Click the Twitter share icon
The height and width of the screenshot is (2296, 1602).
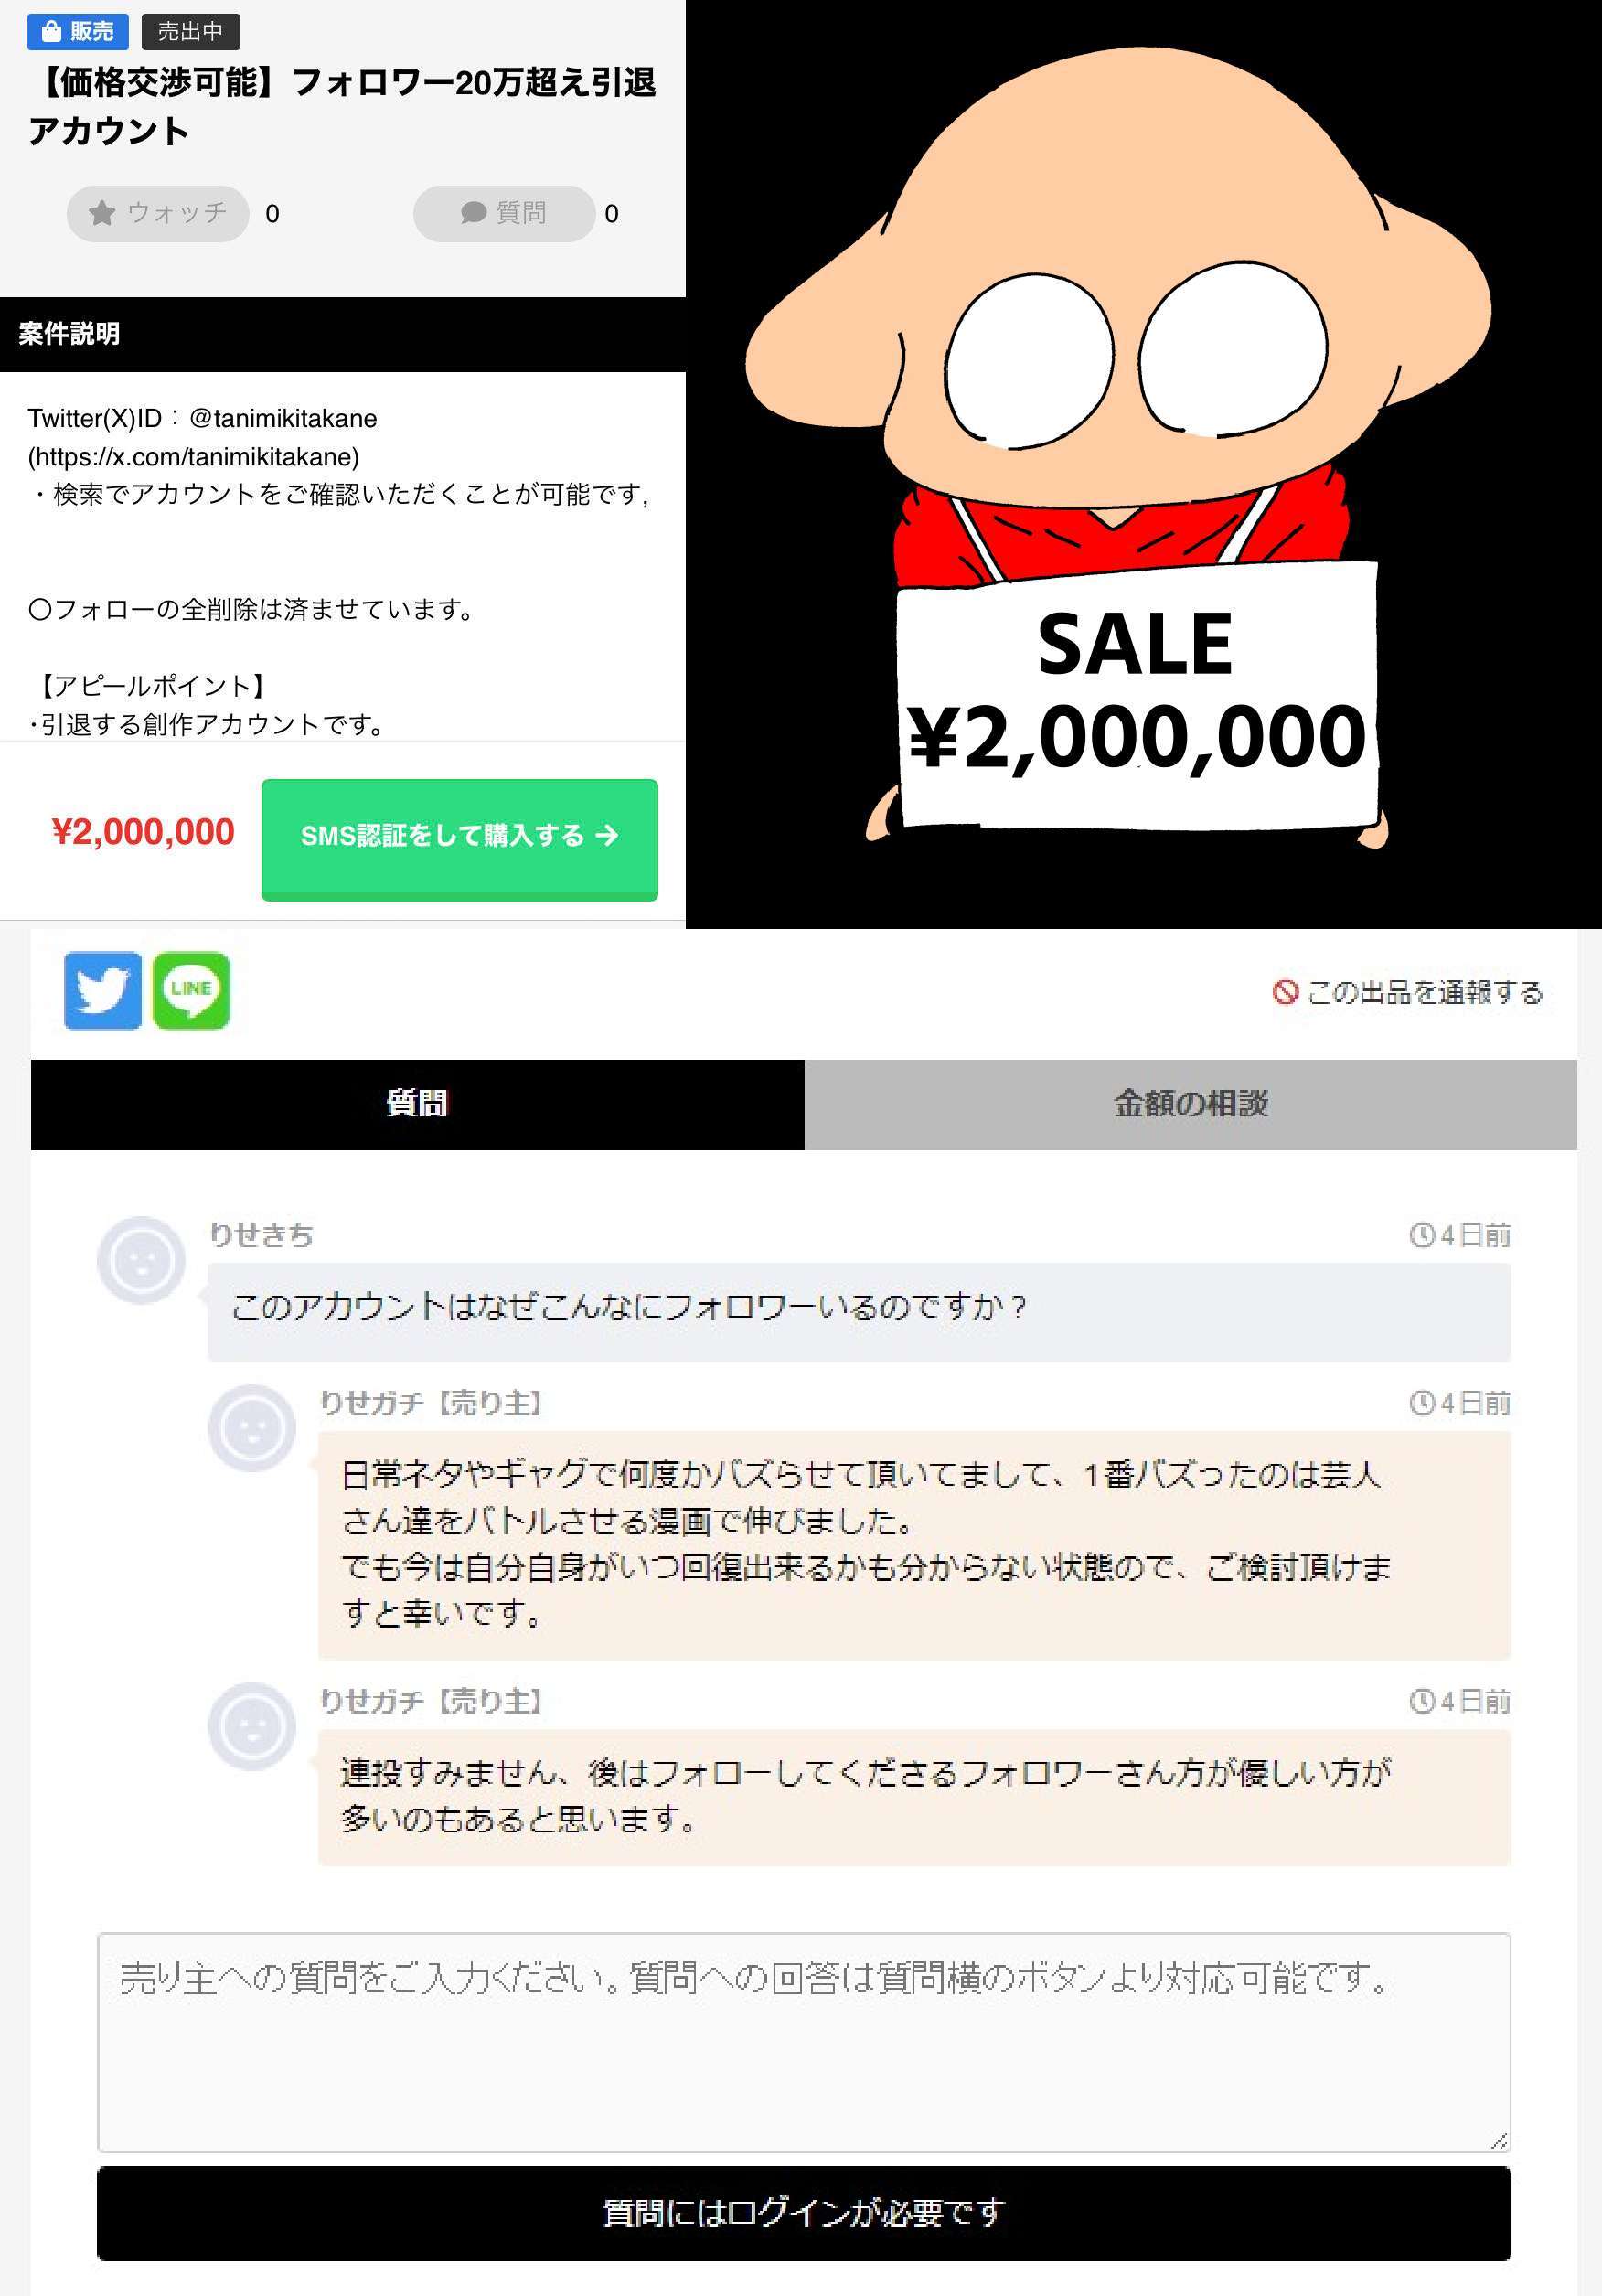coord(102,990)
